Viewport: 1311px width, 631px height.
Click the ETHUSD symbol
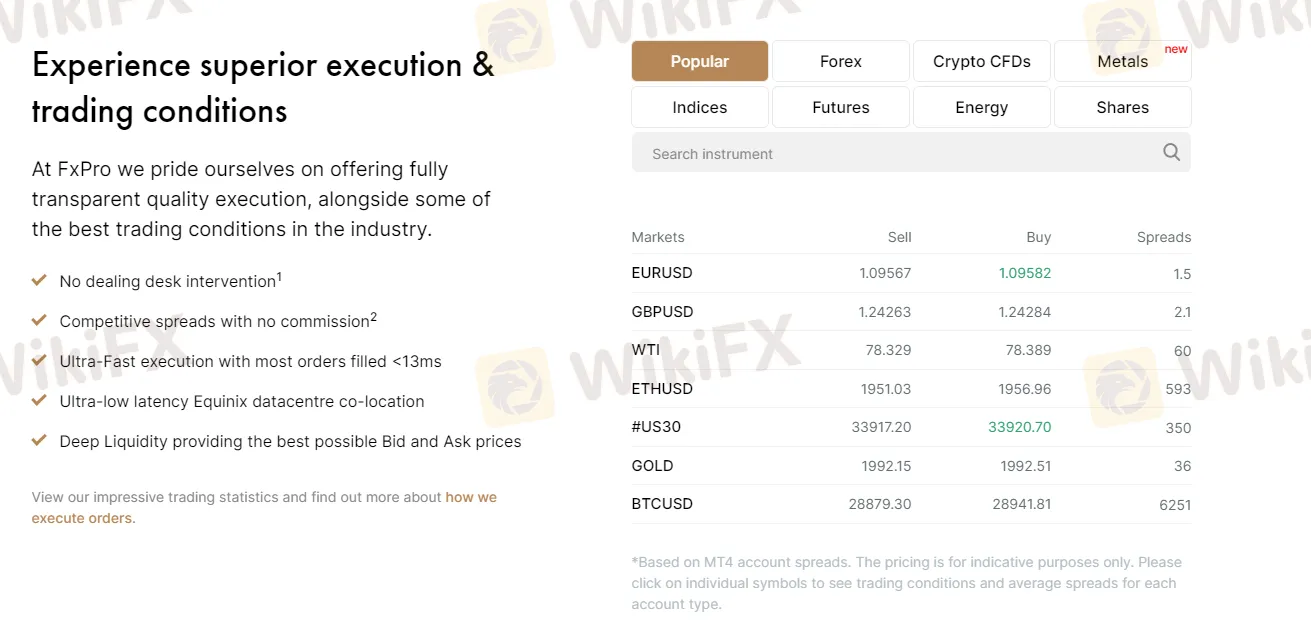662,389
